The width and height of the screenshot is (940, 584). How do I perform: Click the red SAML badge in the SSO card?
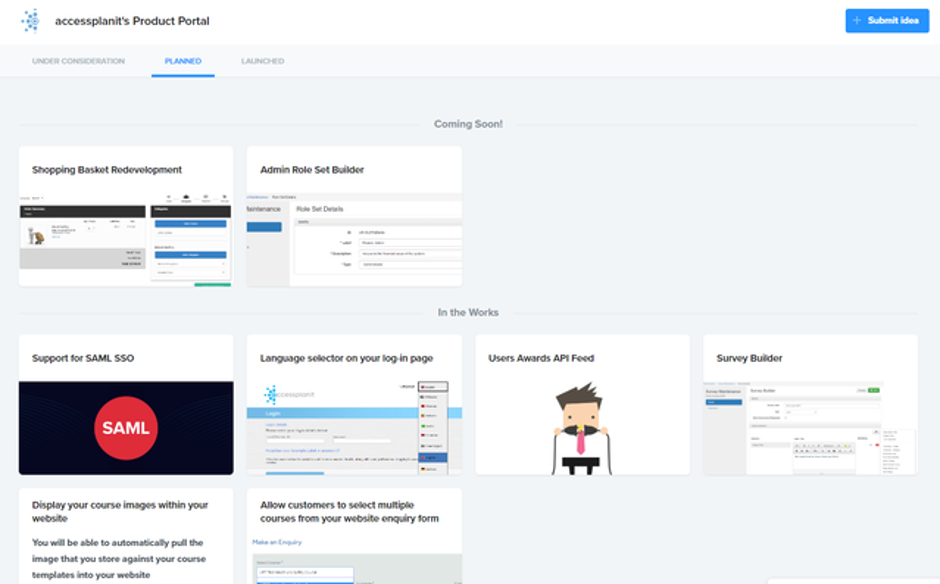click(x=125, y=427)
